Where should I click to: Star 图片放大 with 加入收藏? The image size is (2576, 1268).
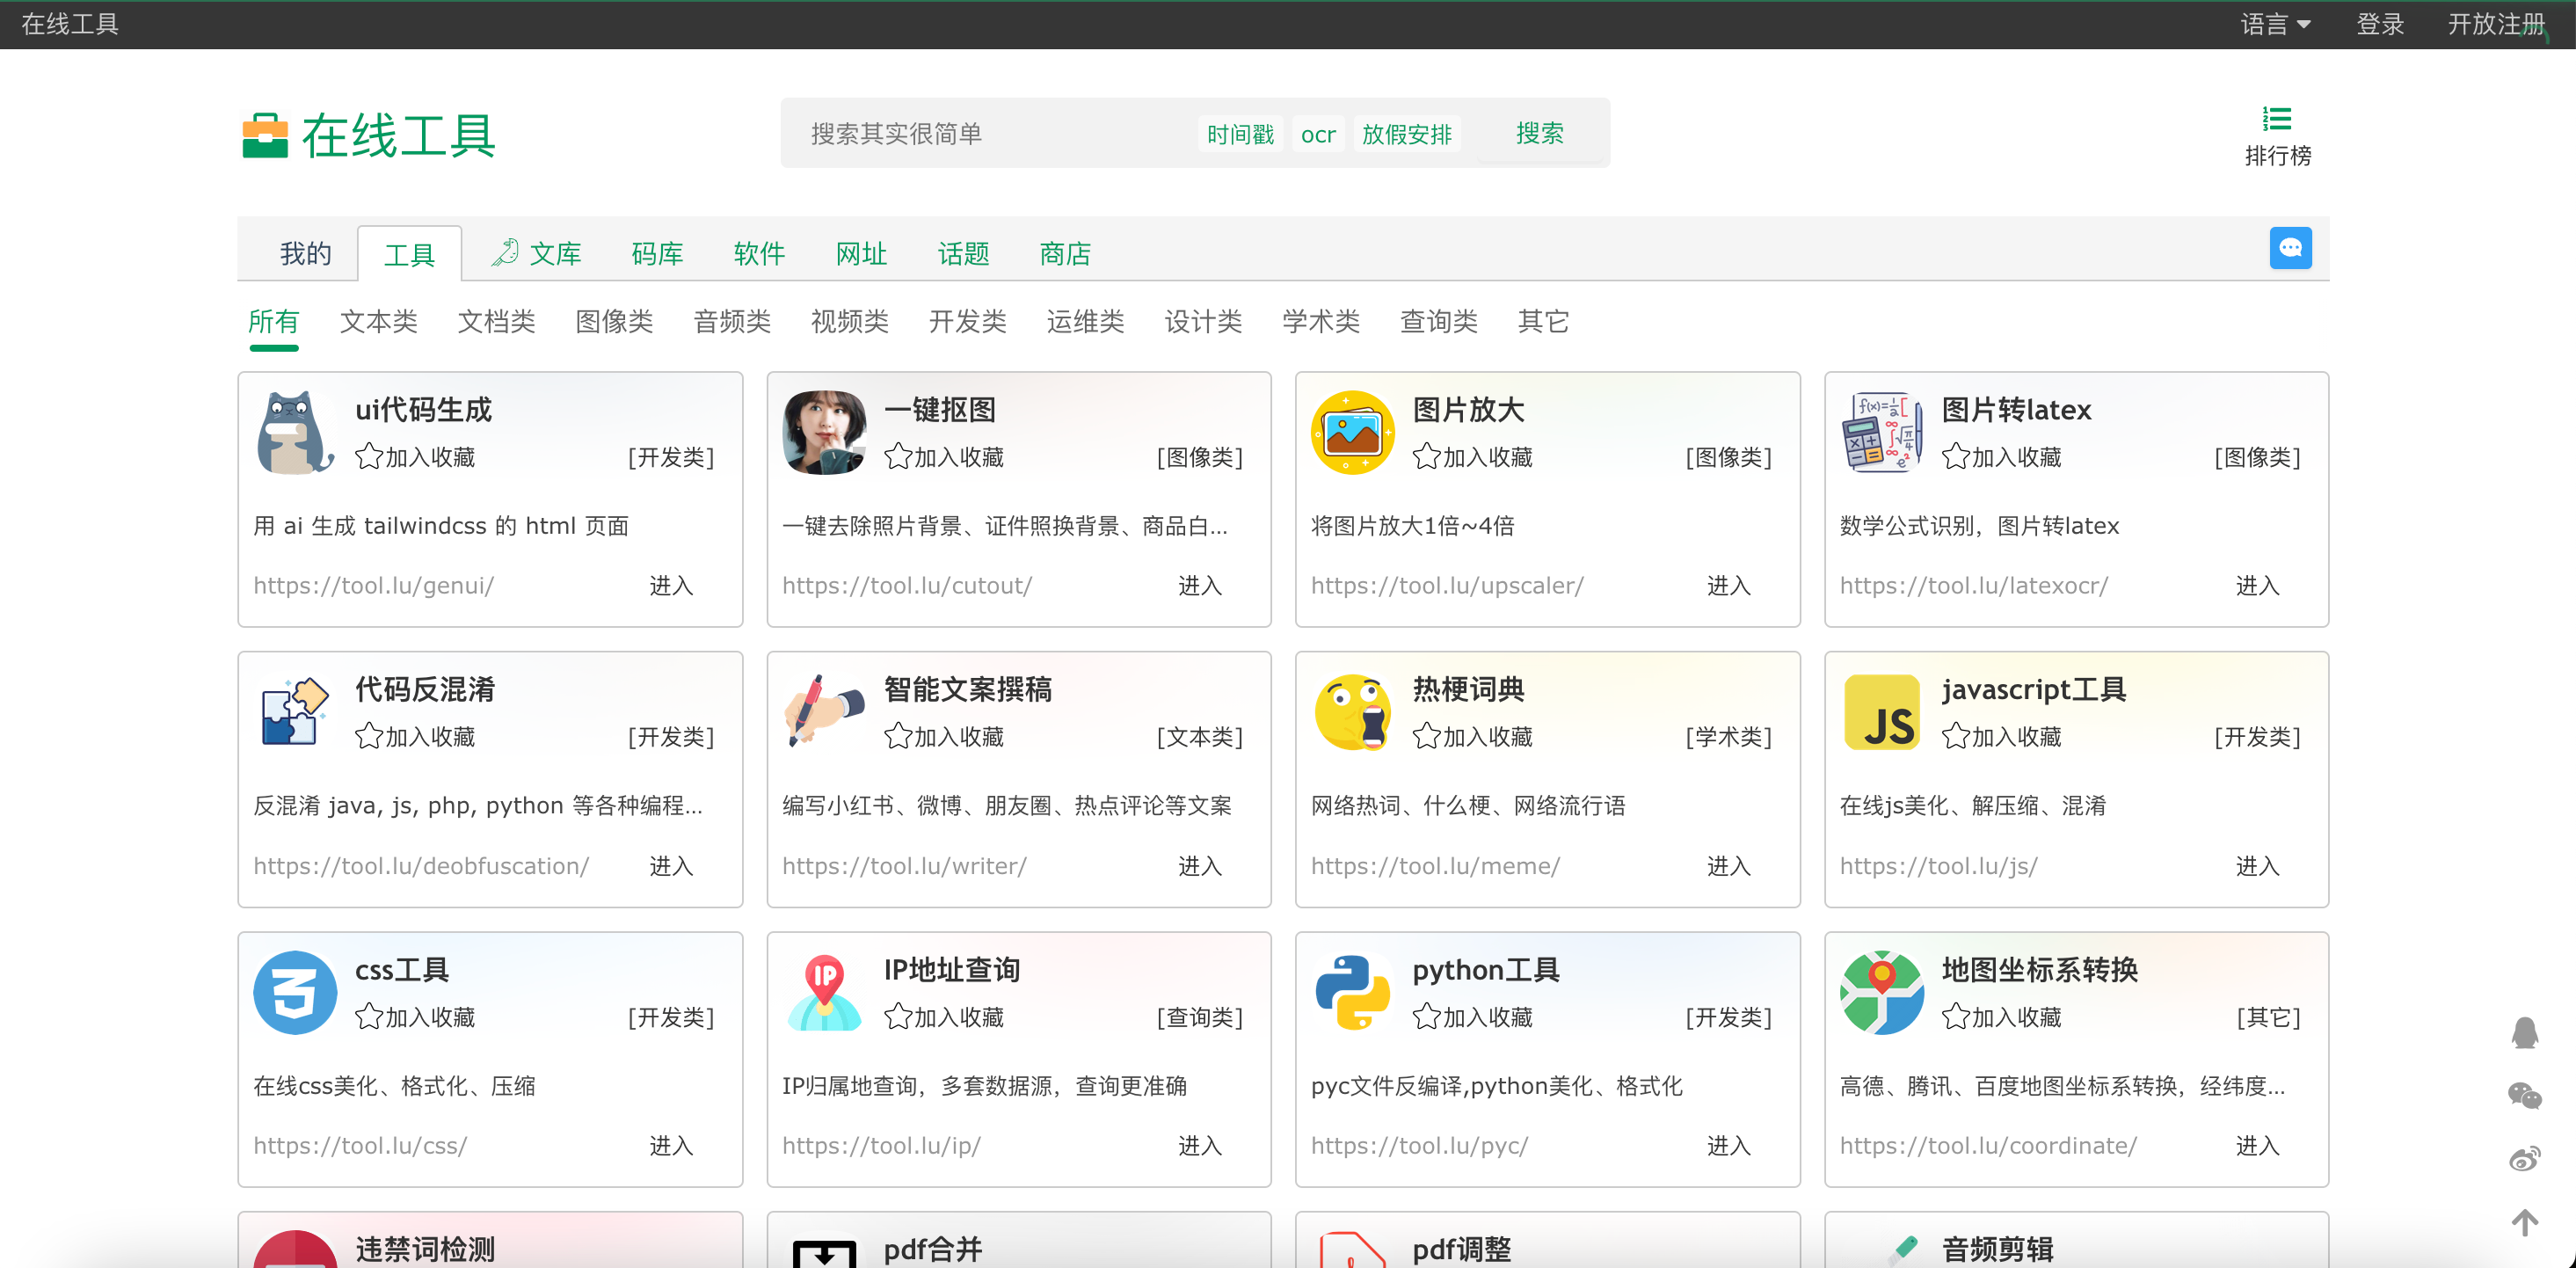pos(1473,457)
